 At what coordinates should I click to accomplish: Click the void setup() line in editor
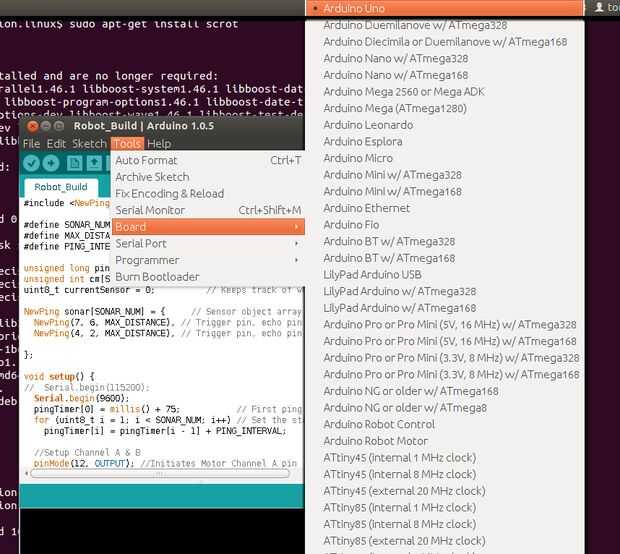coord(59,376)
